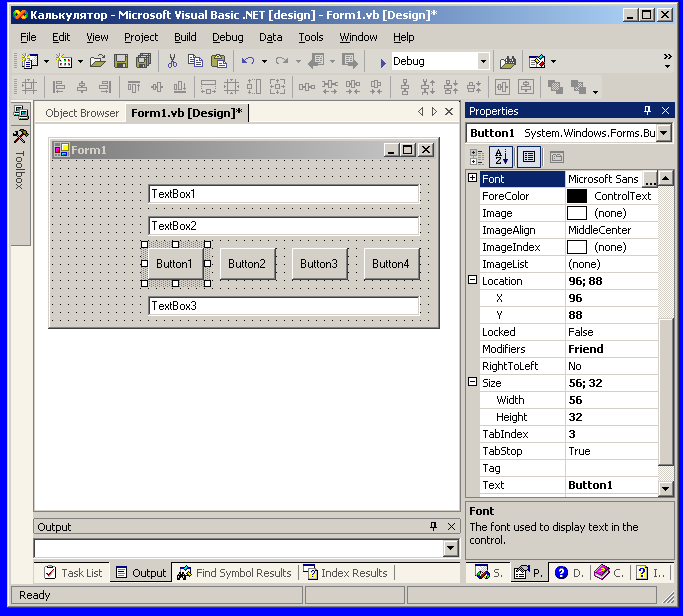
Task: Click the Open File folder icon
Action: tap(98, 61)
